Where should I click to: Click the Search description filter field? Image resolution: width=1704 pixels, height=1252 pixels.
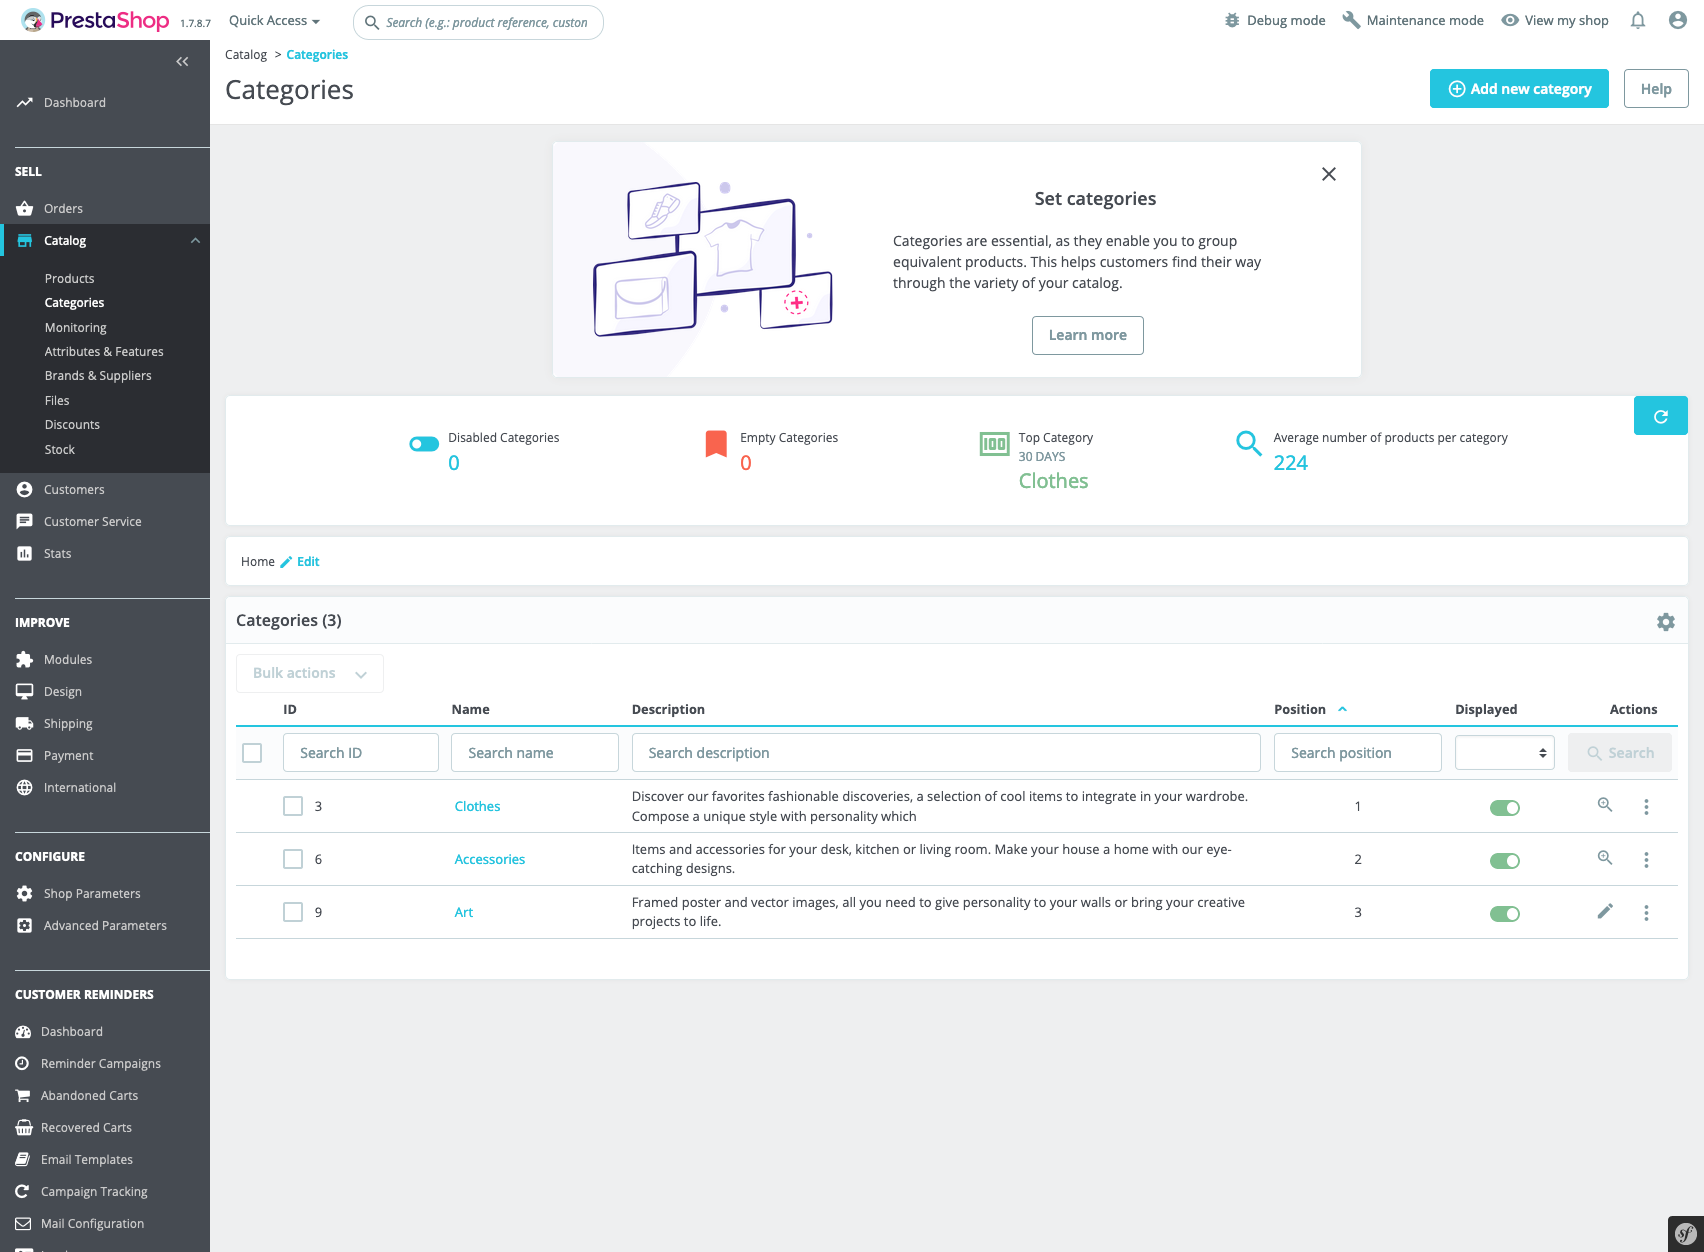click(x=946, y=753)
